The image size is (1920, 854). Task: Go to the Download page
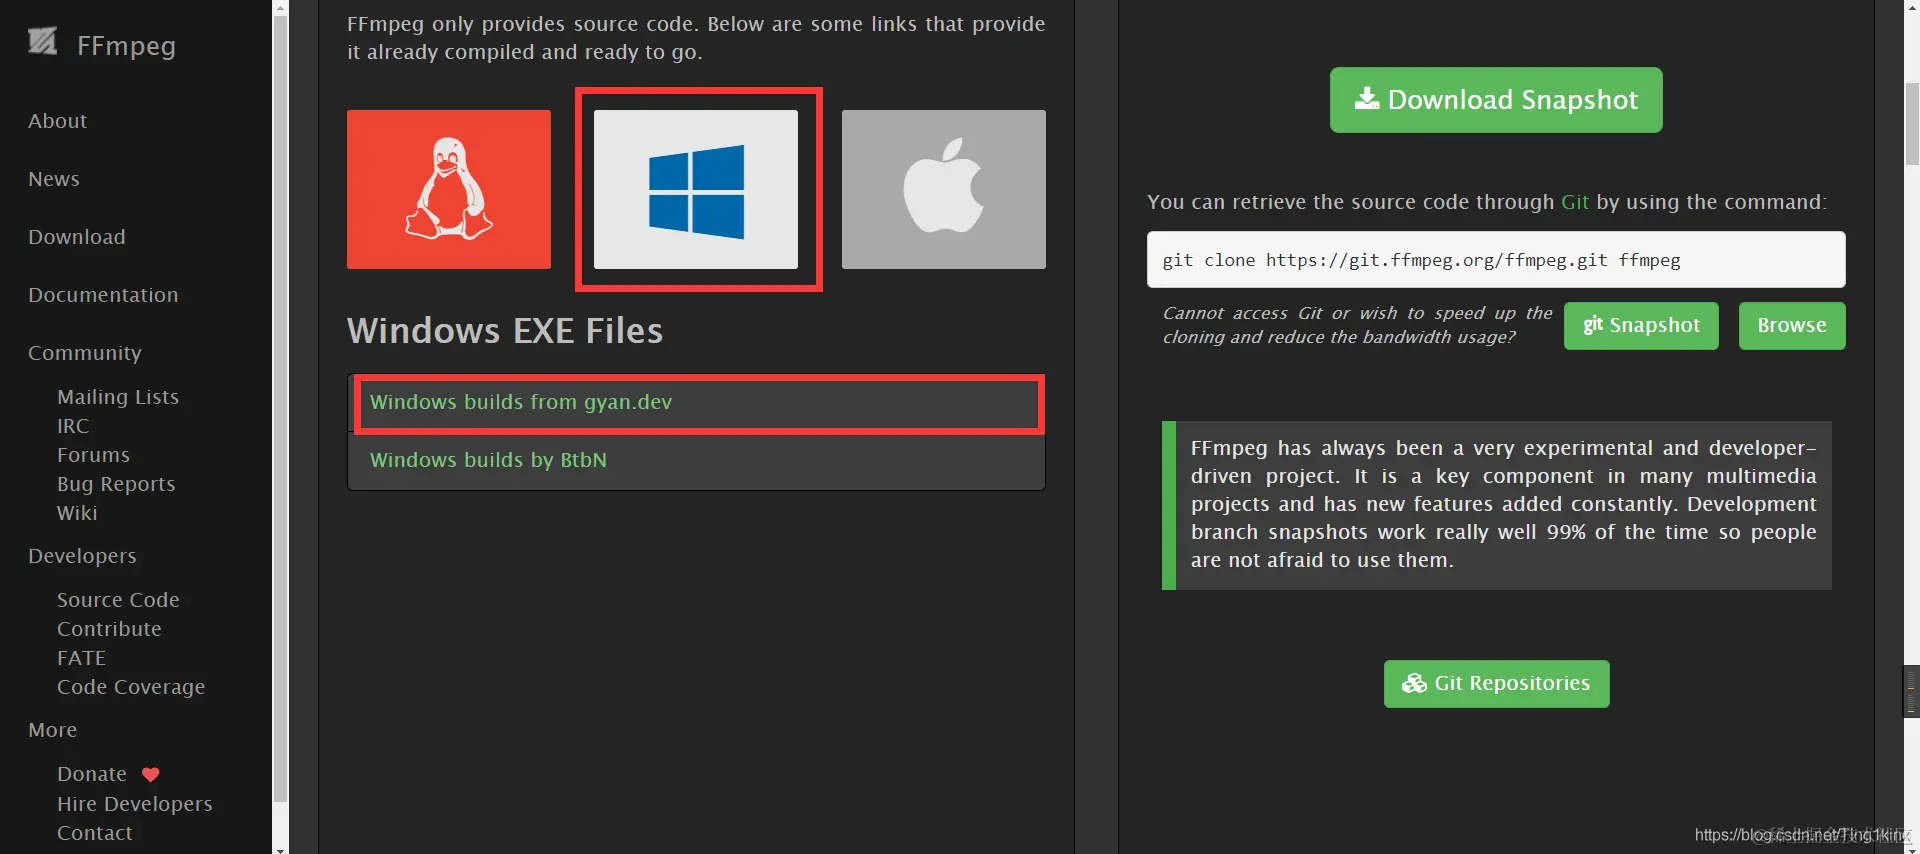(x=77, y=237)
